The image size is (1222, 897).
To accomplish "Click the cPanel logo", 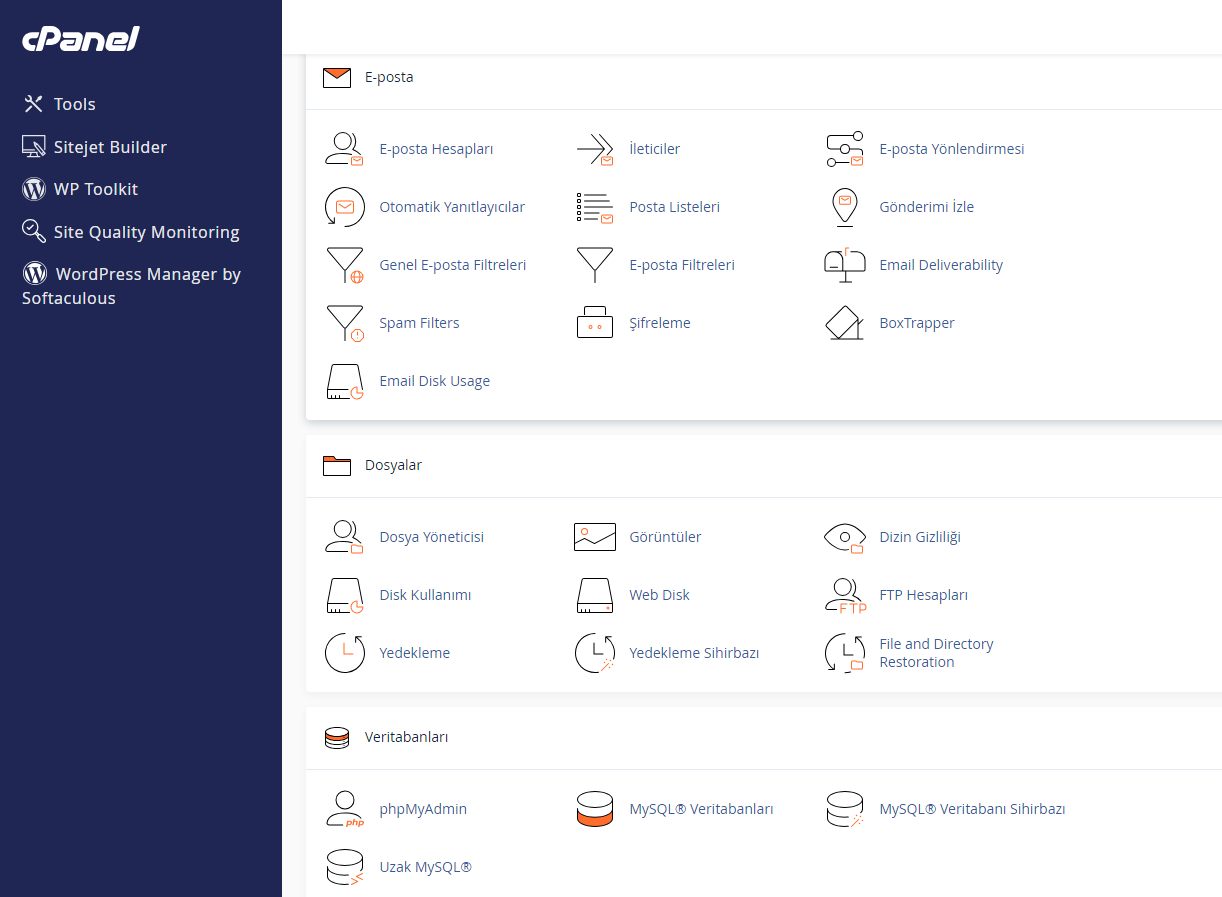I will point(81,39).
